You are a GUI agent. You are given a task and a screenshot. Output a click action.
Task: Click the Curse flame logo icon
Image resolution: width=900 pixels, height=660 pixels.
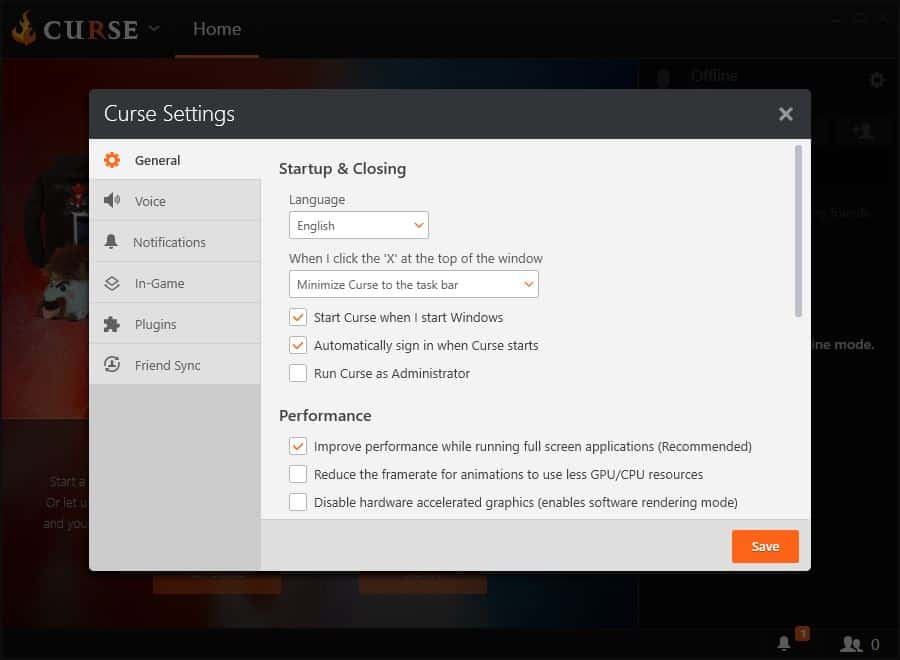[24, 28]
